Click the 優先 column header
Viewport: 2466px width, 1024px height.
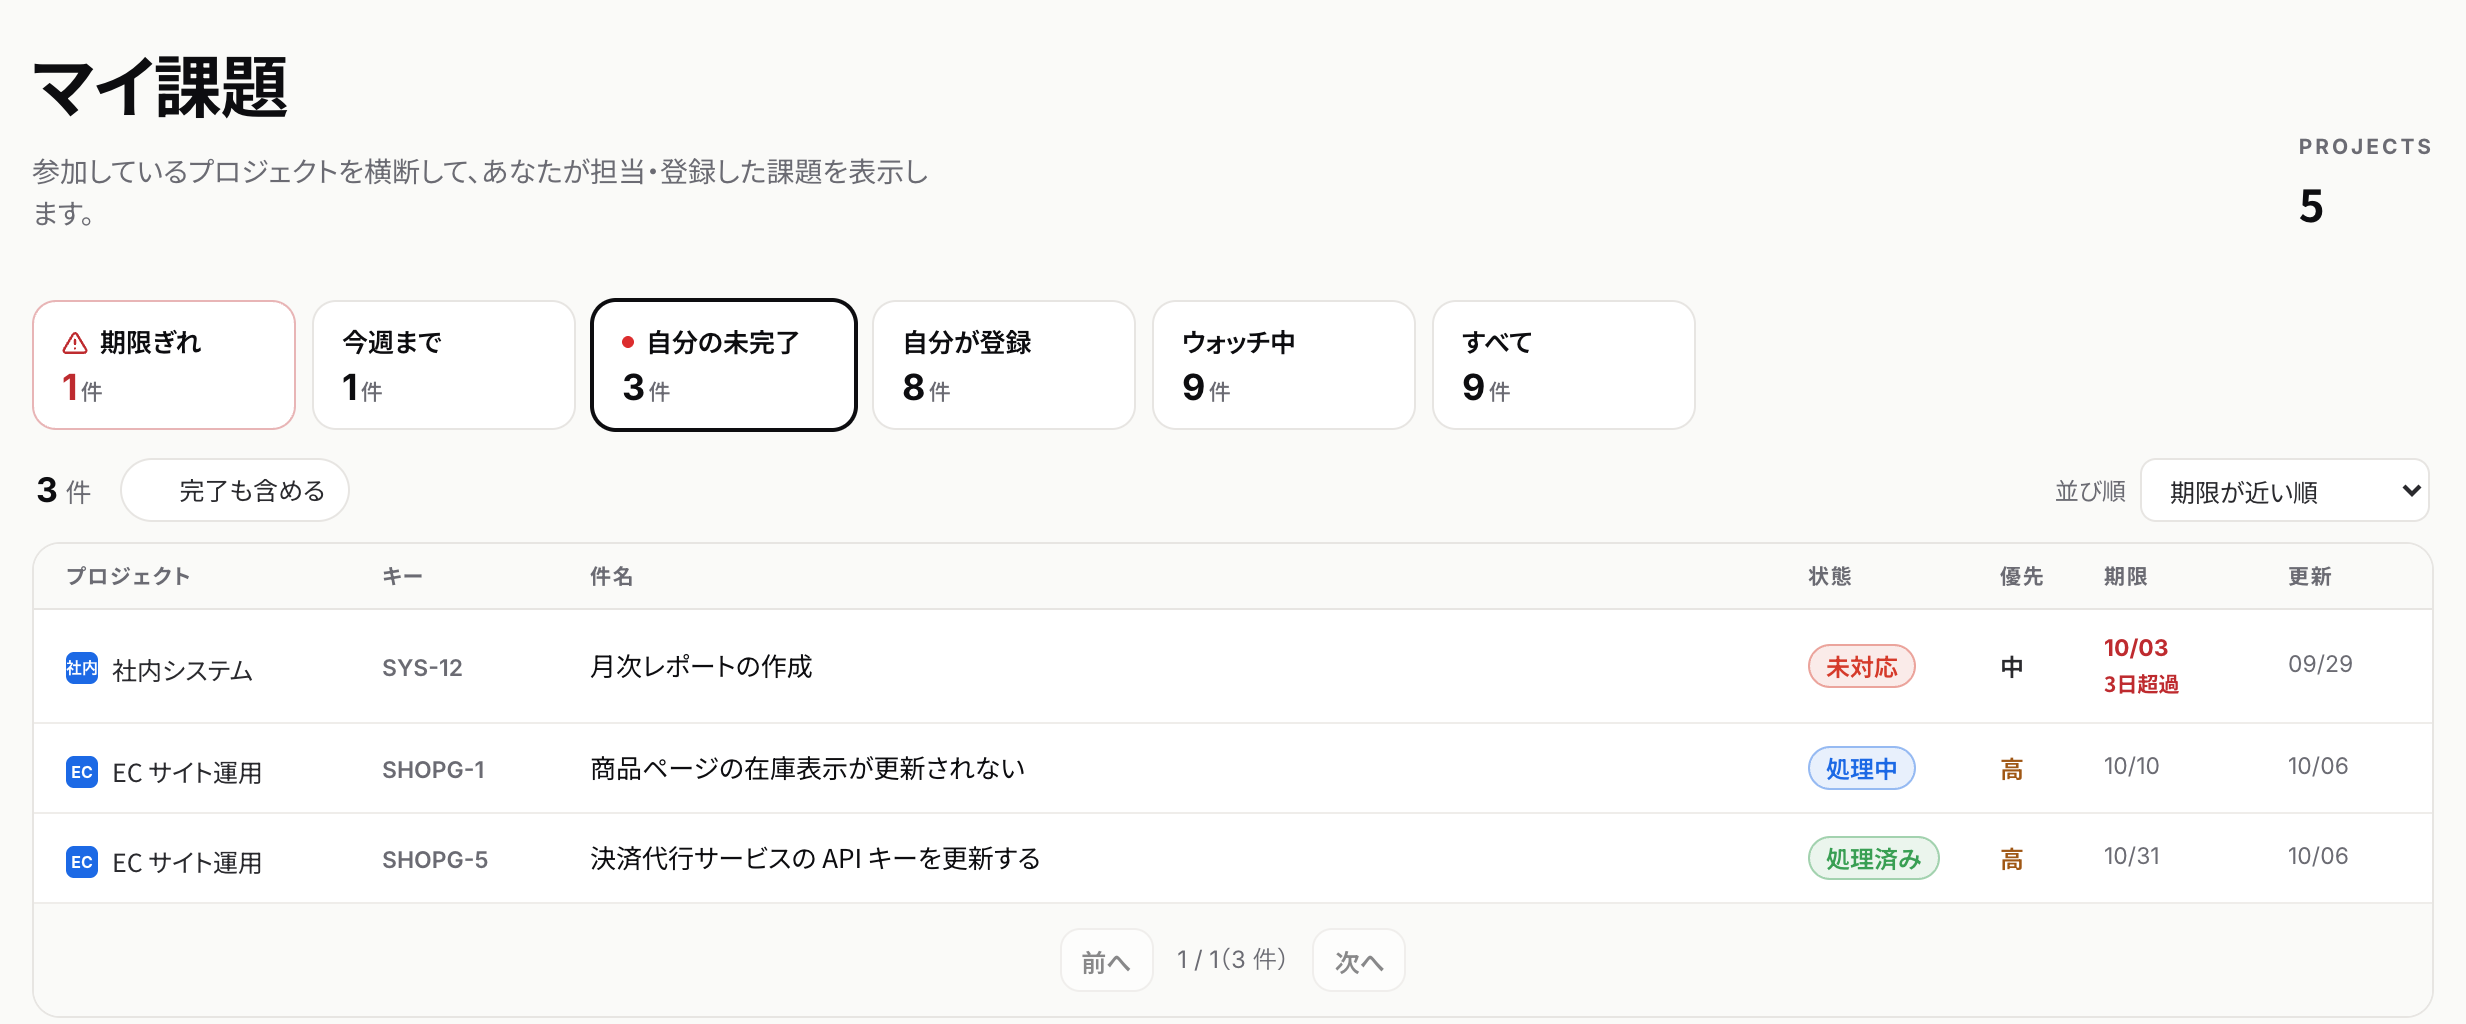[2021, 576]
